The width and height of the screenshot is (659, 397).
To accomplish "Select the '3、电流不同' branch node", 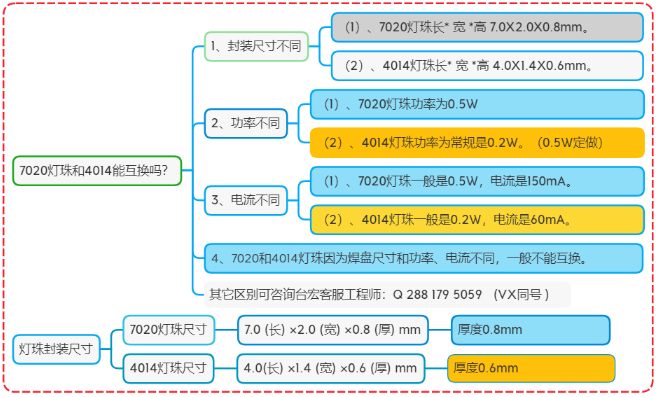I will pyautogui.click(x=246, y=200).
